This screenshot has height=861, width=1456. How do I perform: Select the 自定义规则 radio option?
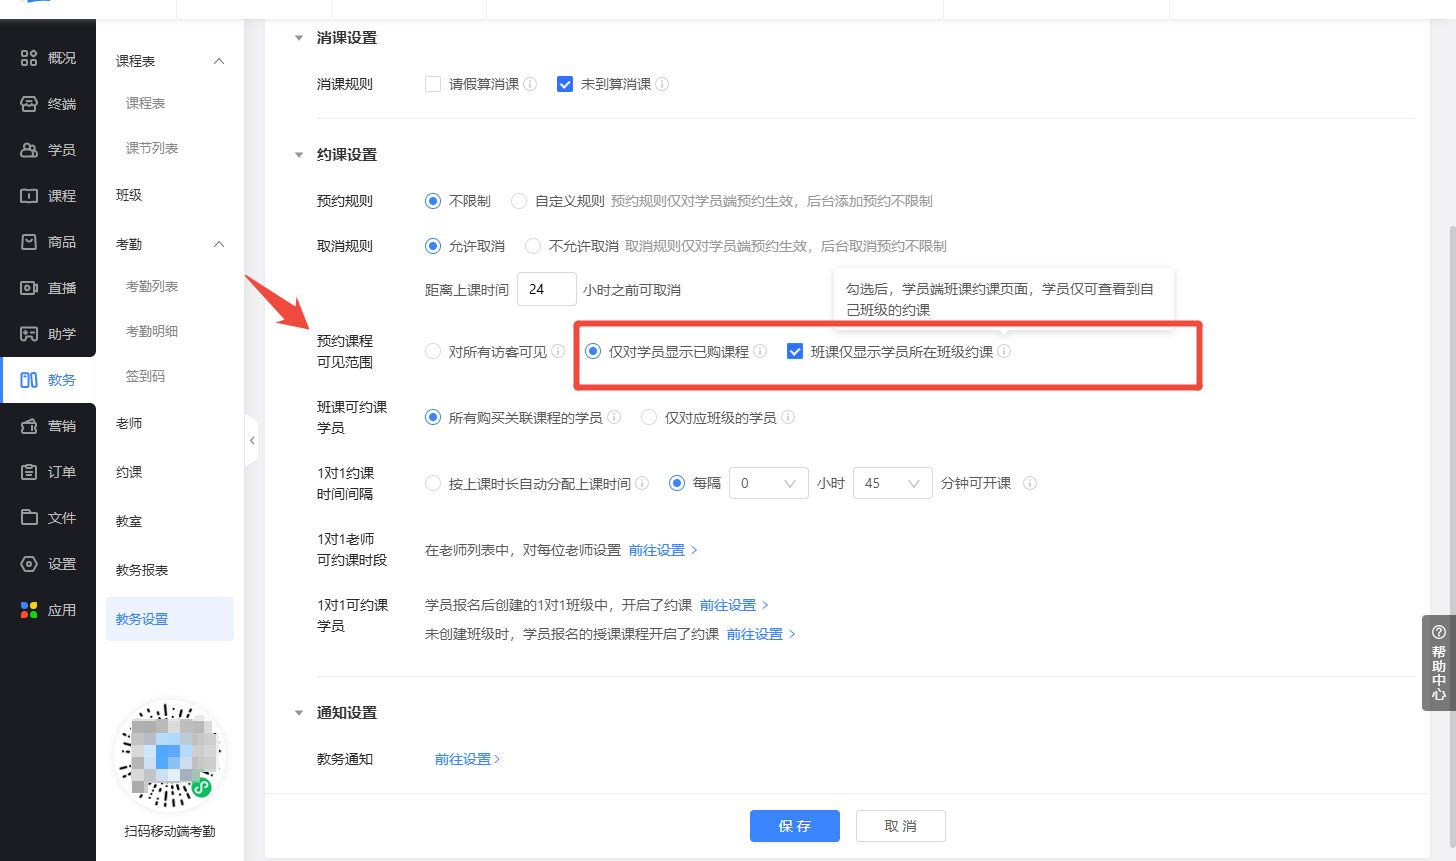point(519,201)
